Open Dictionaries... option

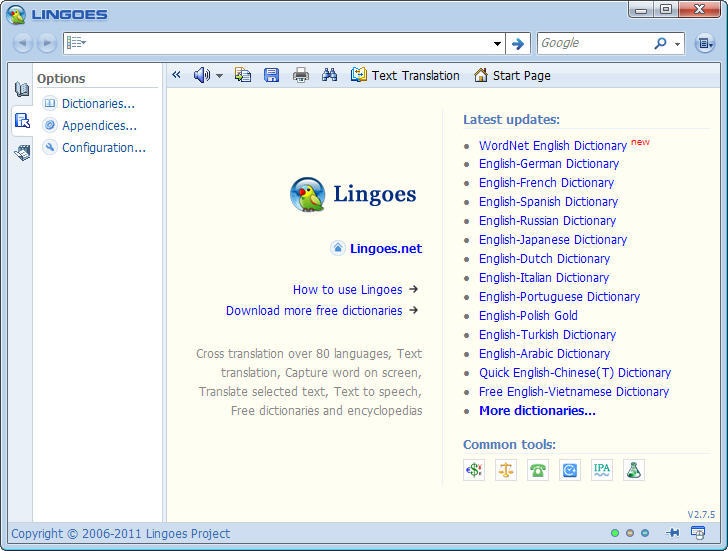click(x=98, y=104)
